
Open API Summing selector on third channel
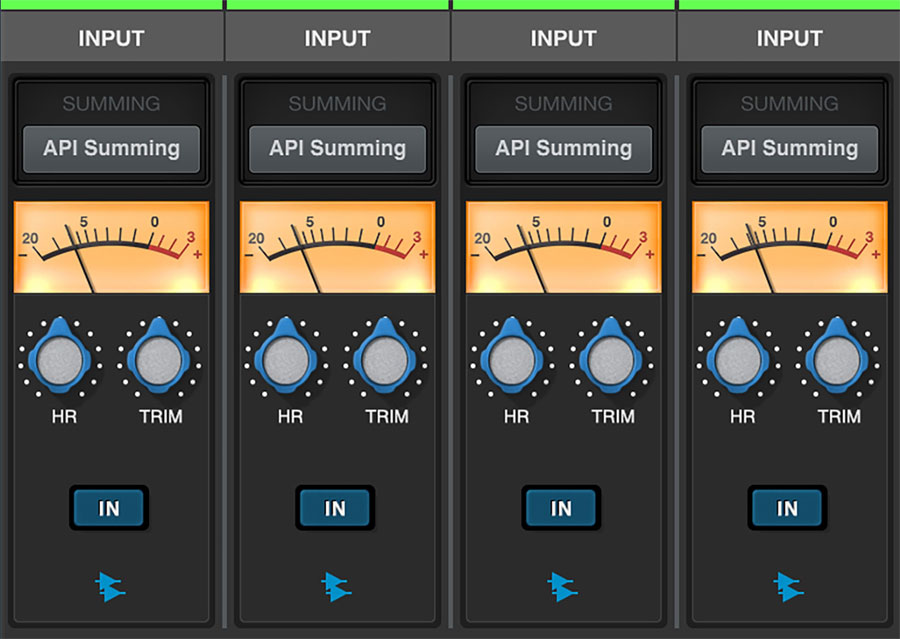(x=564, y=149)
